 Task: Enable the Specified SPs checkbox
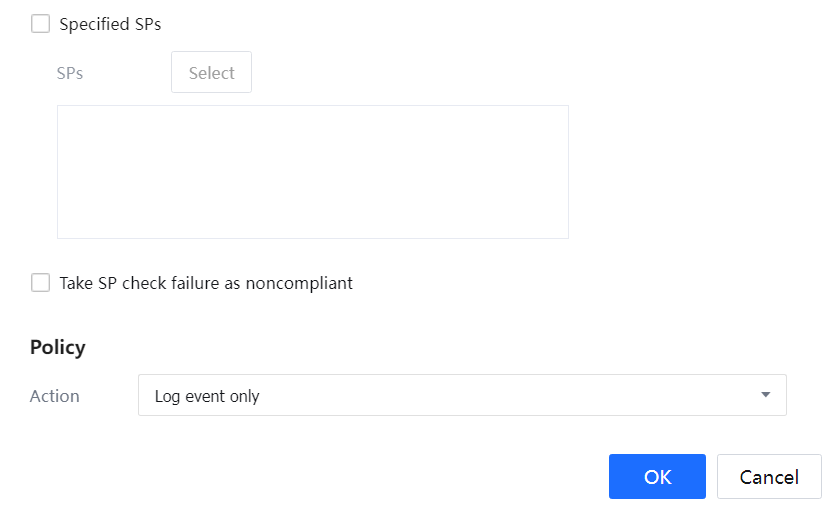tap(40, 24)
